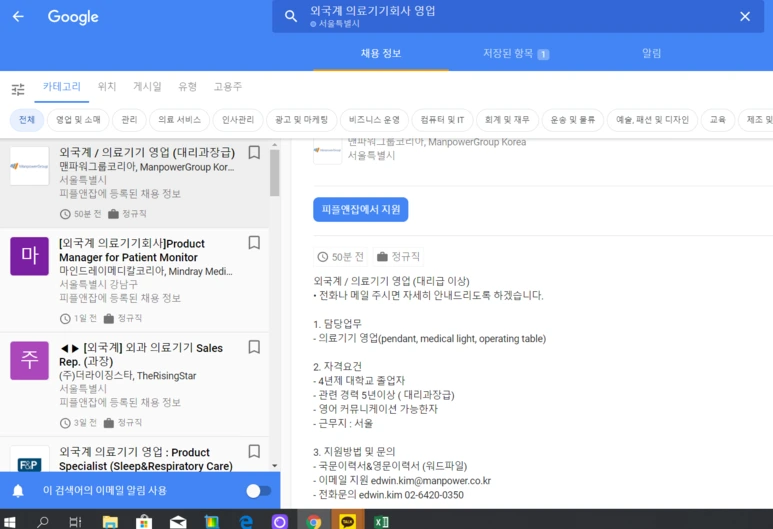The image size is (773, 529).
Task: Select the 게시일 filter tab
Action: 147,87
